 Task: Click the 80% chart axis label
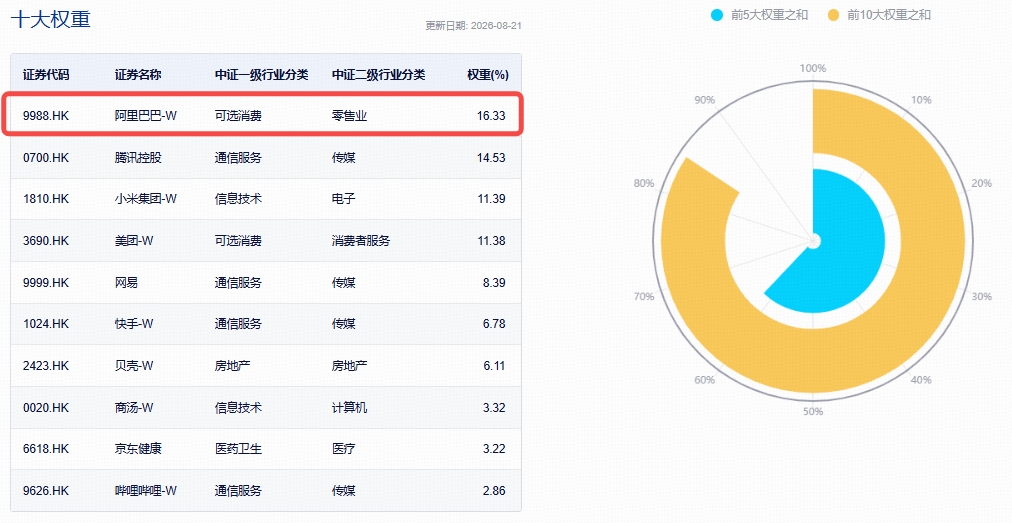tap(643, 183)
